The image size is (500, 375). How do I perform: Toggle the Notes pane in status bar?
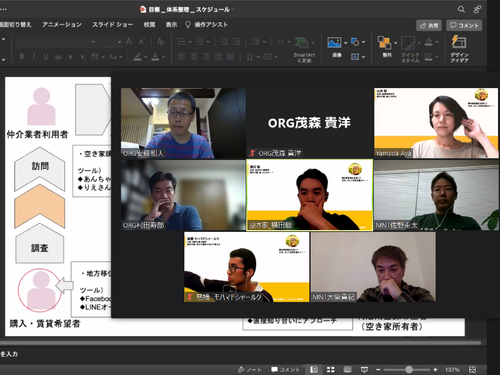pos(250,369)
